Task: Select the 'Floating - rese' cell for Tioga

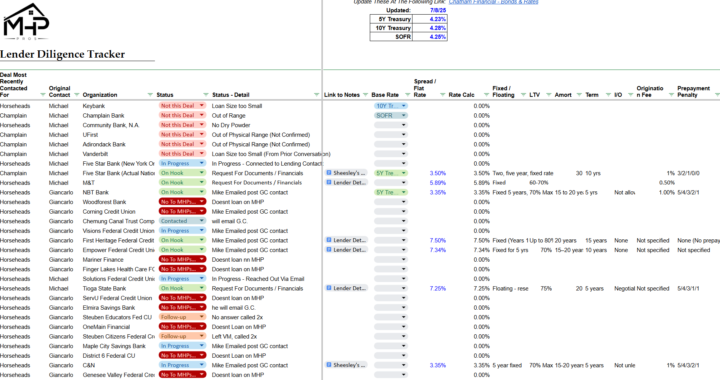Action: pos(510,289)
